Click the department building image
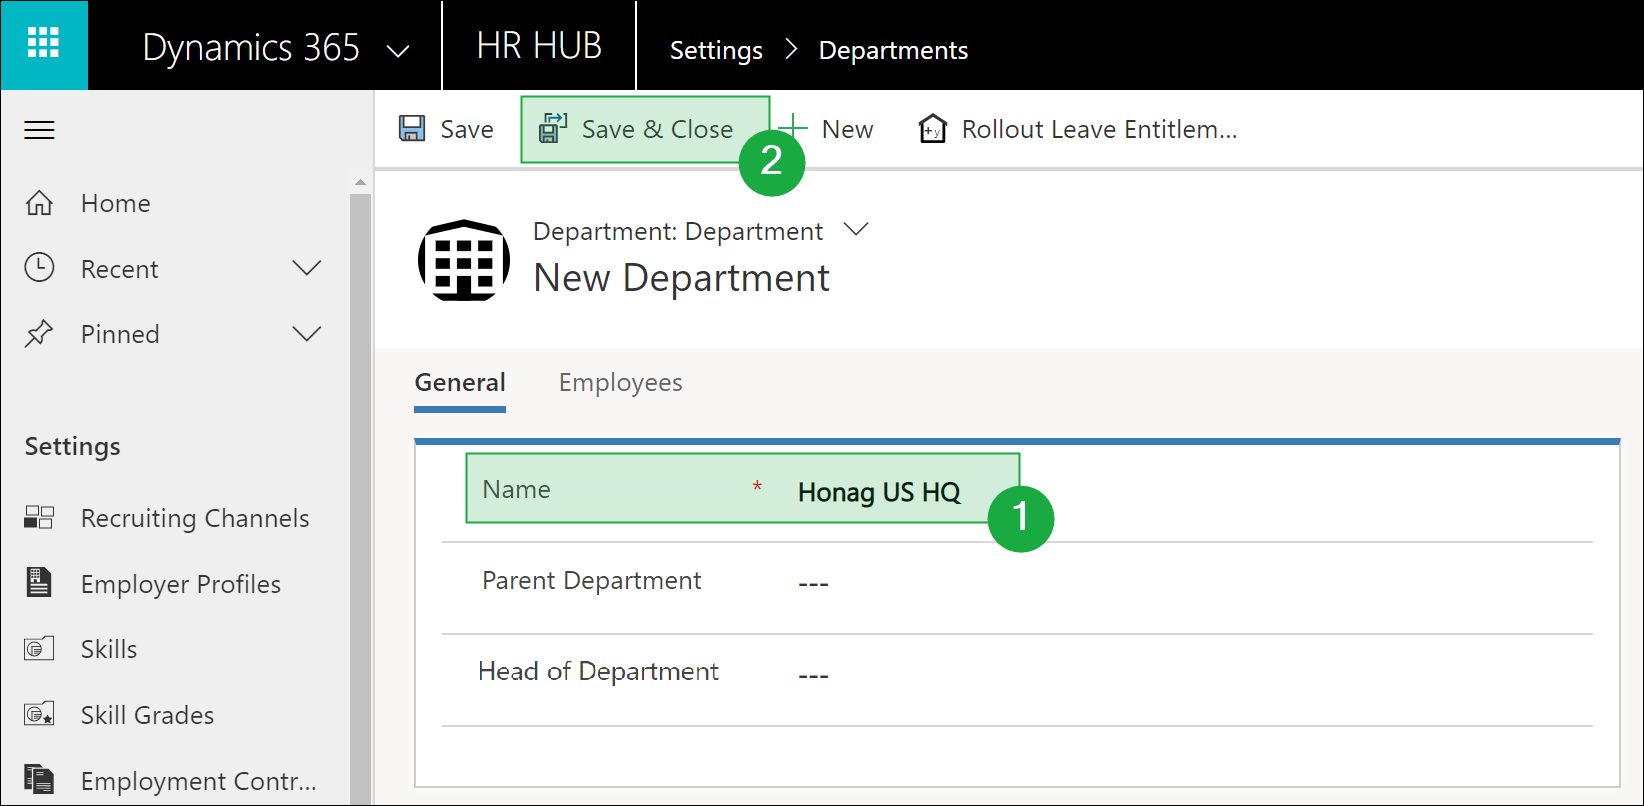 463,260
